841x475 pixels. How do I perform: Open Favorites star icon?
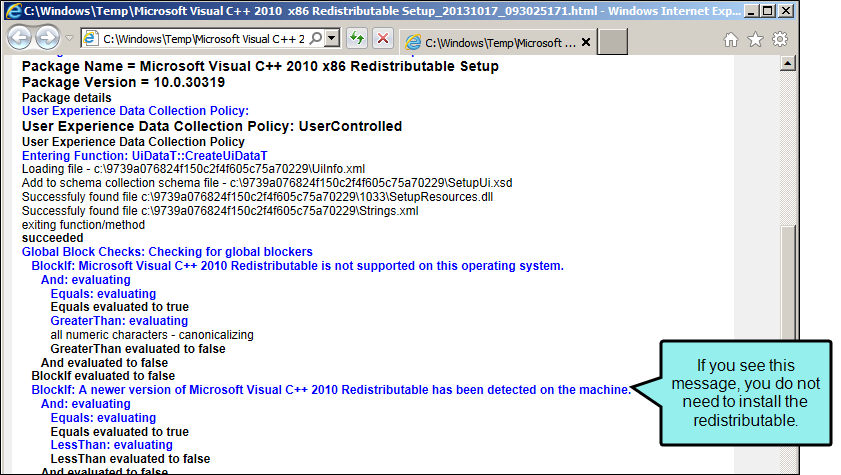tap(755, 39)
